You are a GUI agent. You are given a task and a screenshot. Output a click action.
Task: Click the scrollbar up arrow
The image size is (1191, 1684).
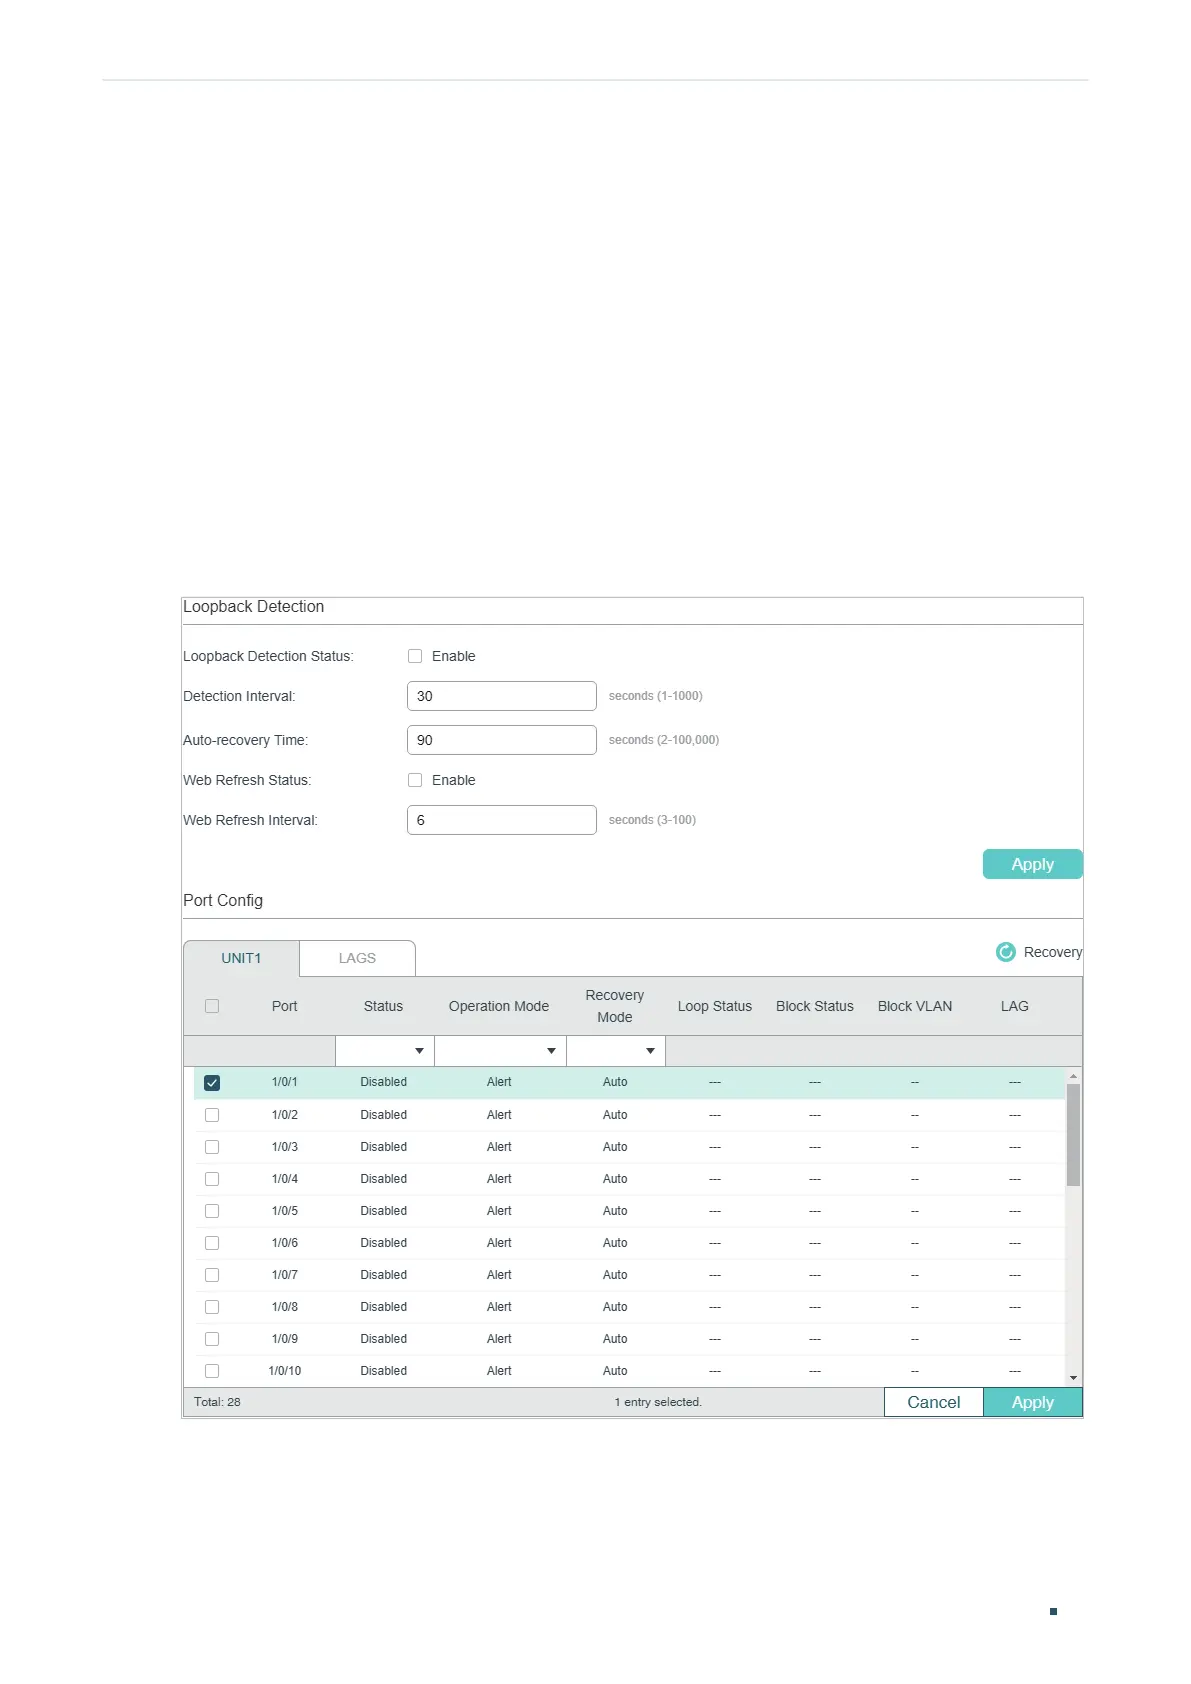(x=1073, y=1076)
